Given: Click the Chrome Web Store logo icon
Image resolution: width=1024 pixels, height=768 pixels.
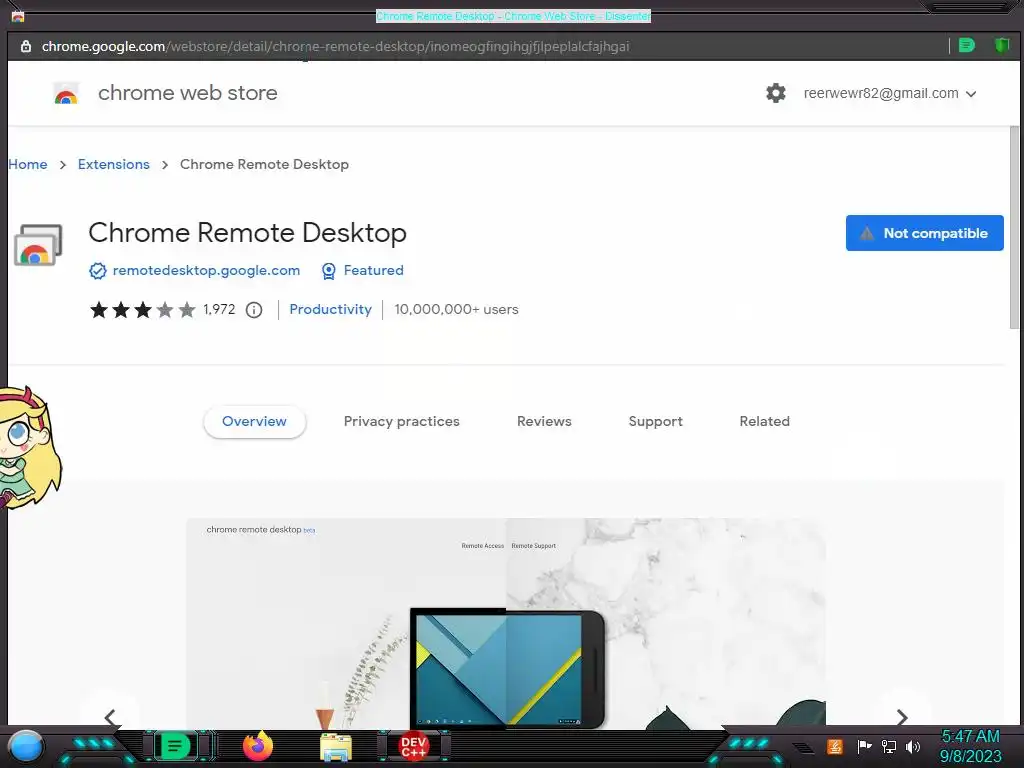Looking at the screenshot, I should pyautogui.click(x=66, y=93).
